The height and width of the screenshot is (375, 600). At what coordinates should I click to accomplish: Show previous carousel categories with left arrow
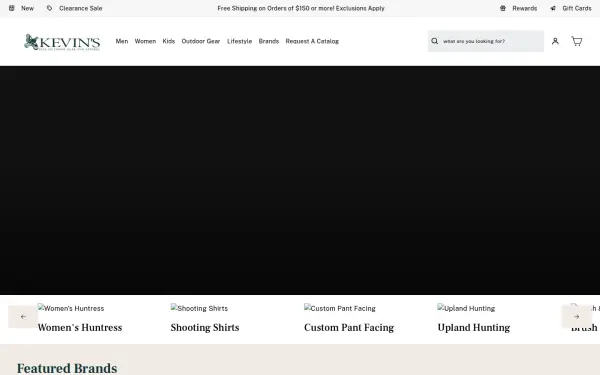[x=23, y=316]
